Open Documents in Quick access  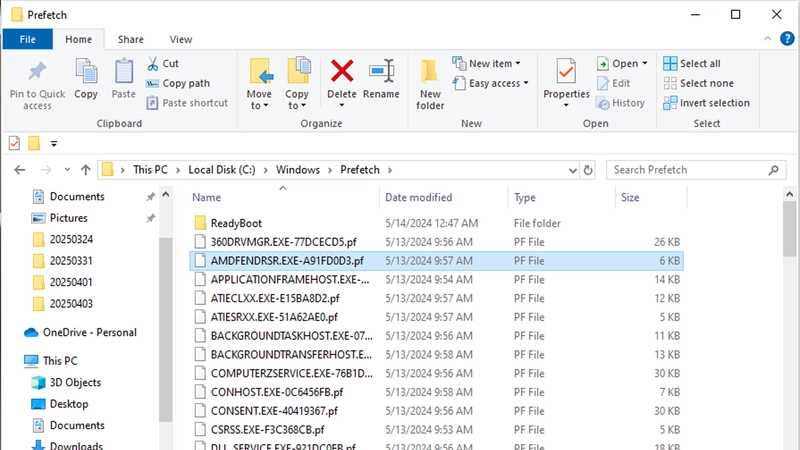77,196
